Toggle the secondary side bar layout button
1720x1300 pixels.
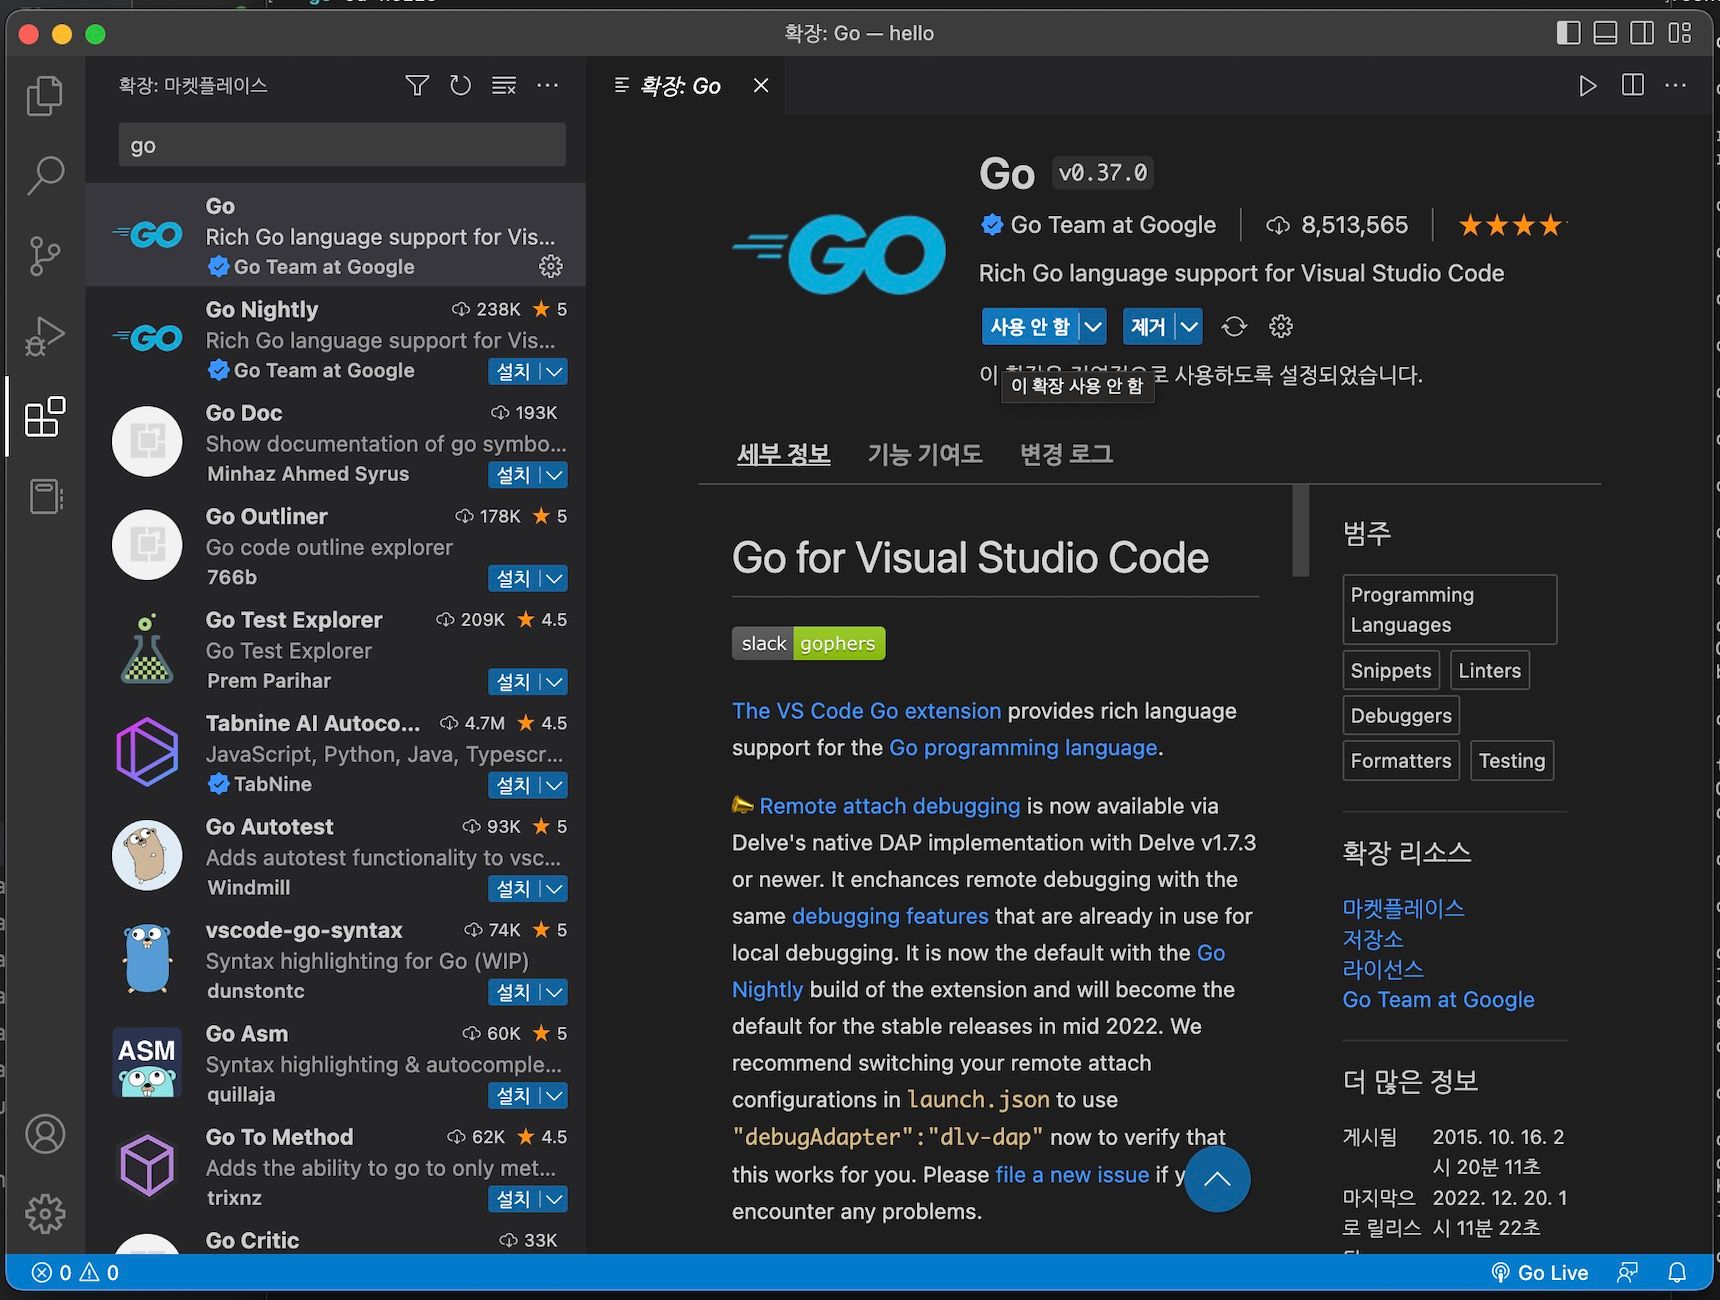coord(1642,33)
